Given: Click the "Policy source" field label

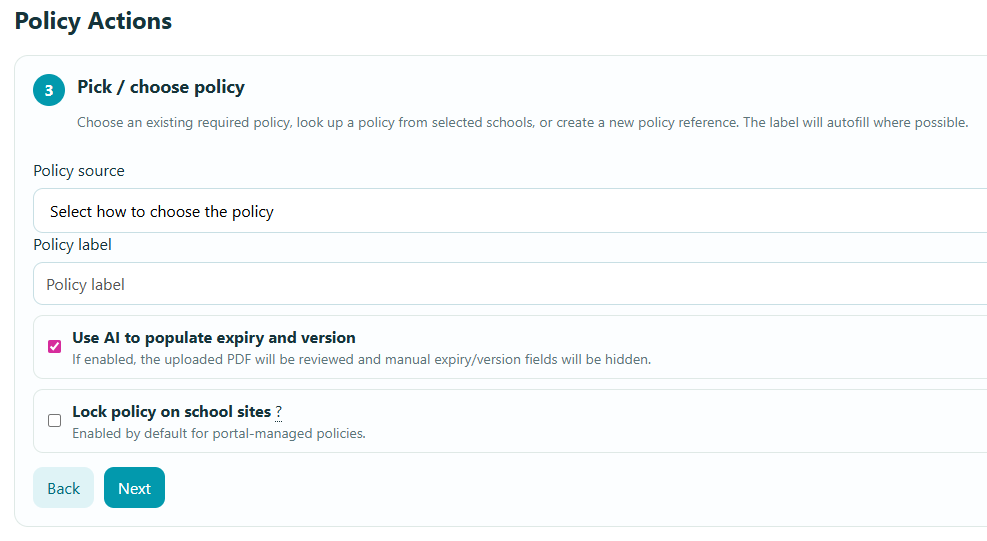Looking at the screenshot, I should point(79,171).
